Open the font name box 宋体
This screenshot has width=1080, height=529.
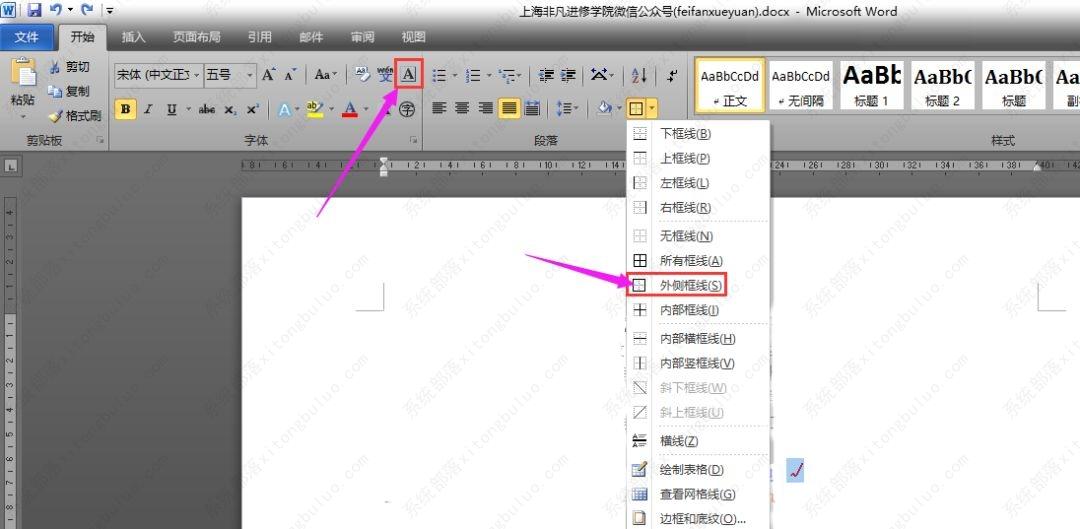[158, 75]
